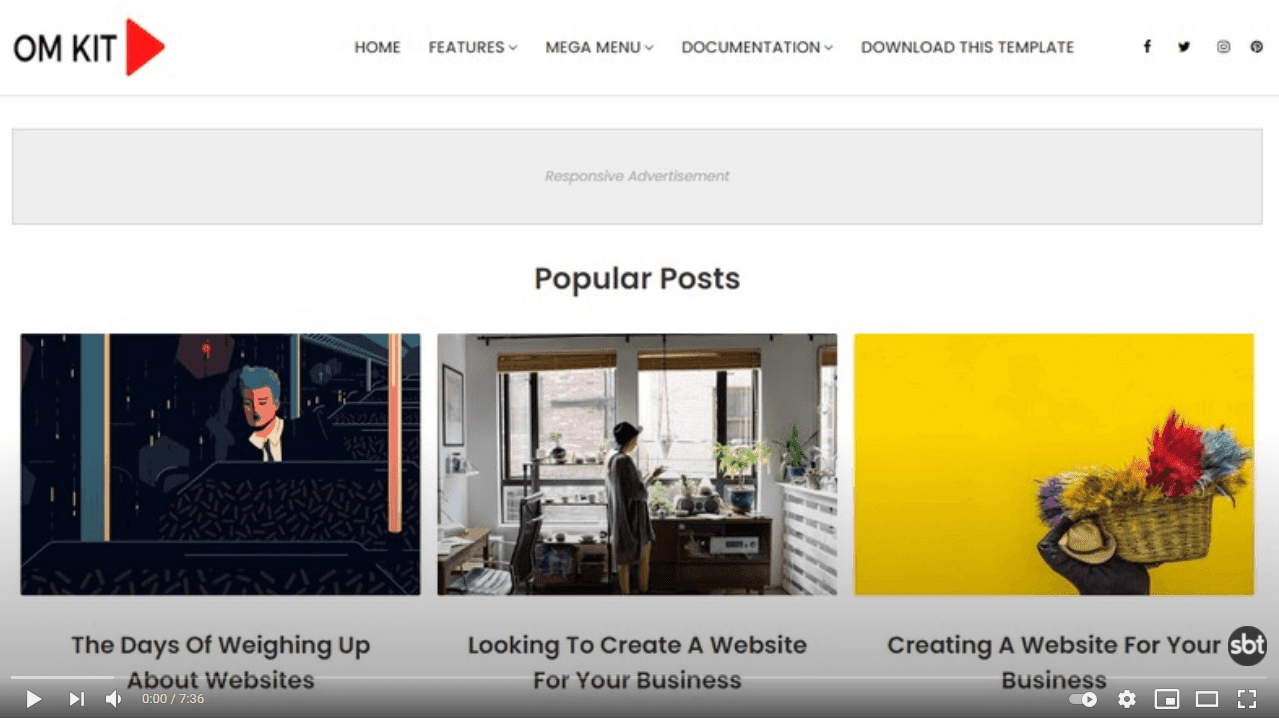Toggle the autoplay switch
This screenshot has height=718, width=1279.
pos(1083,699)
